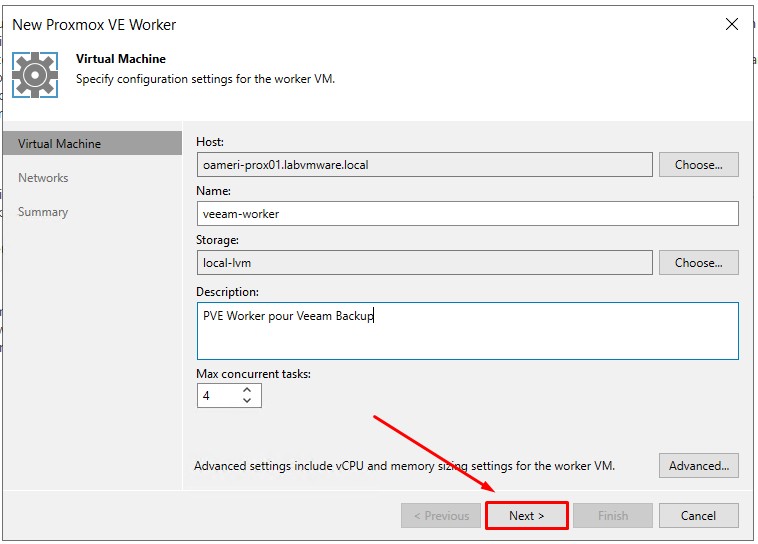Viewport: 758px width, 544px height.
Task: Click the Finish button
Action: click(x=613, y=516)
